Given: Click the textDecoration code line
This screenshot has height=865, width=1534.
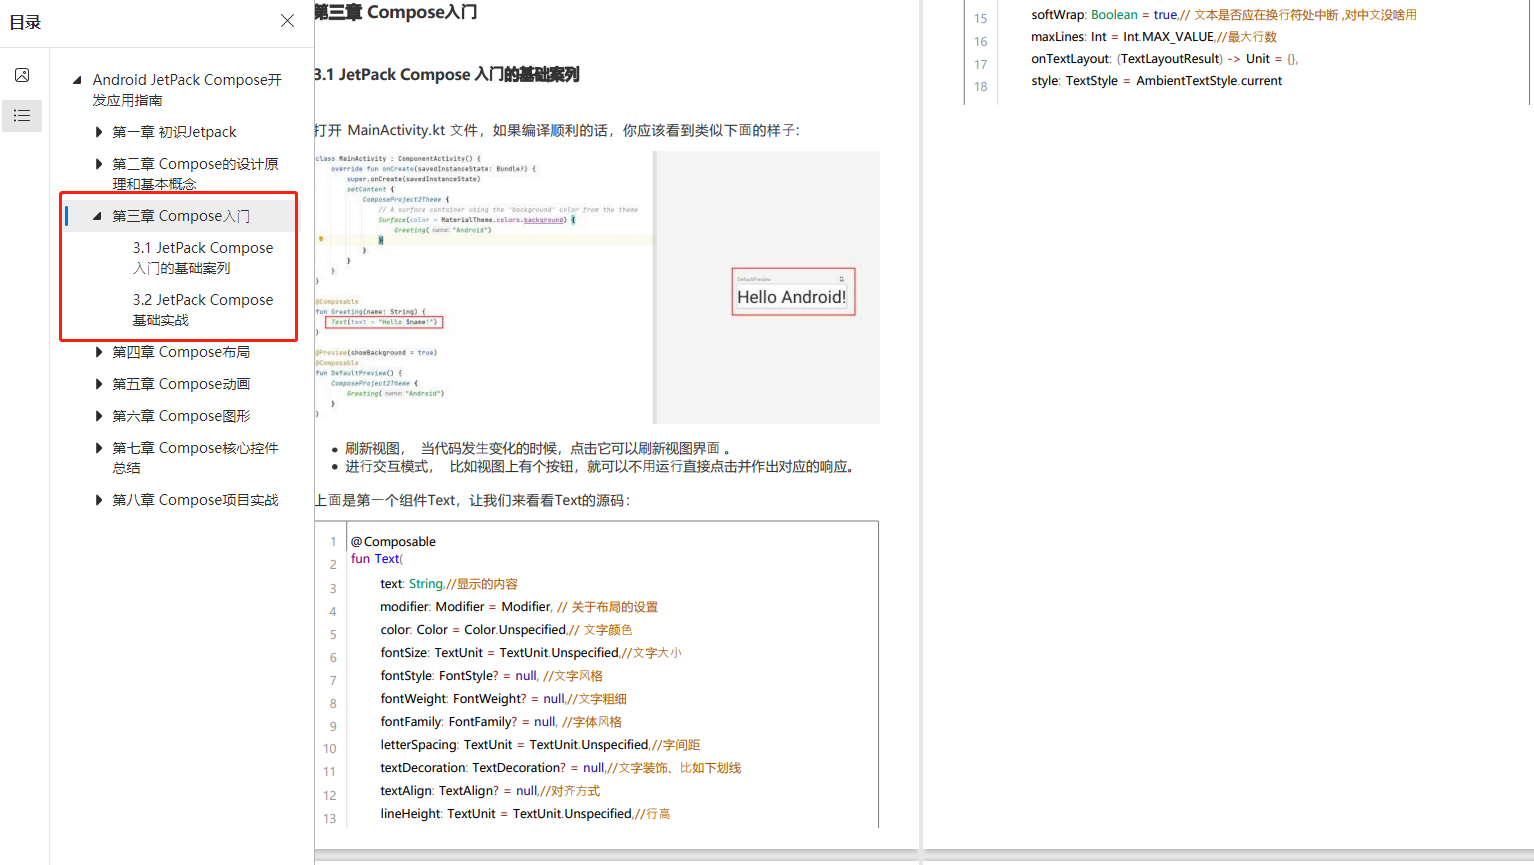Looking at the screenshot, I should pos(561,768).
